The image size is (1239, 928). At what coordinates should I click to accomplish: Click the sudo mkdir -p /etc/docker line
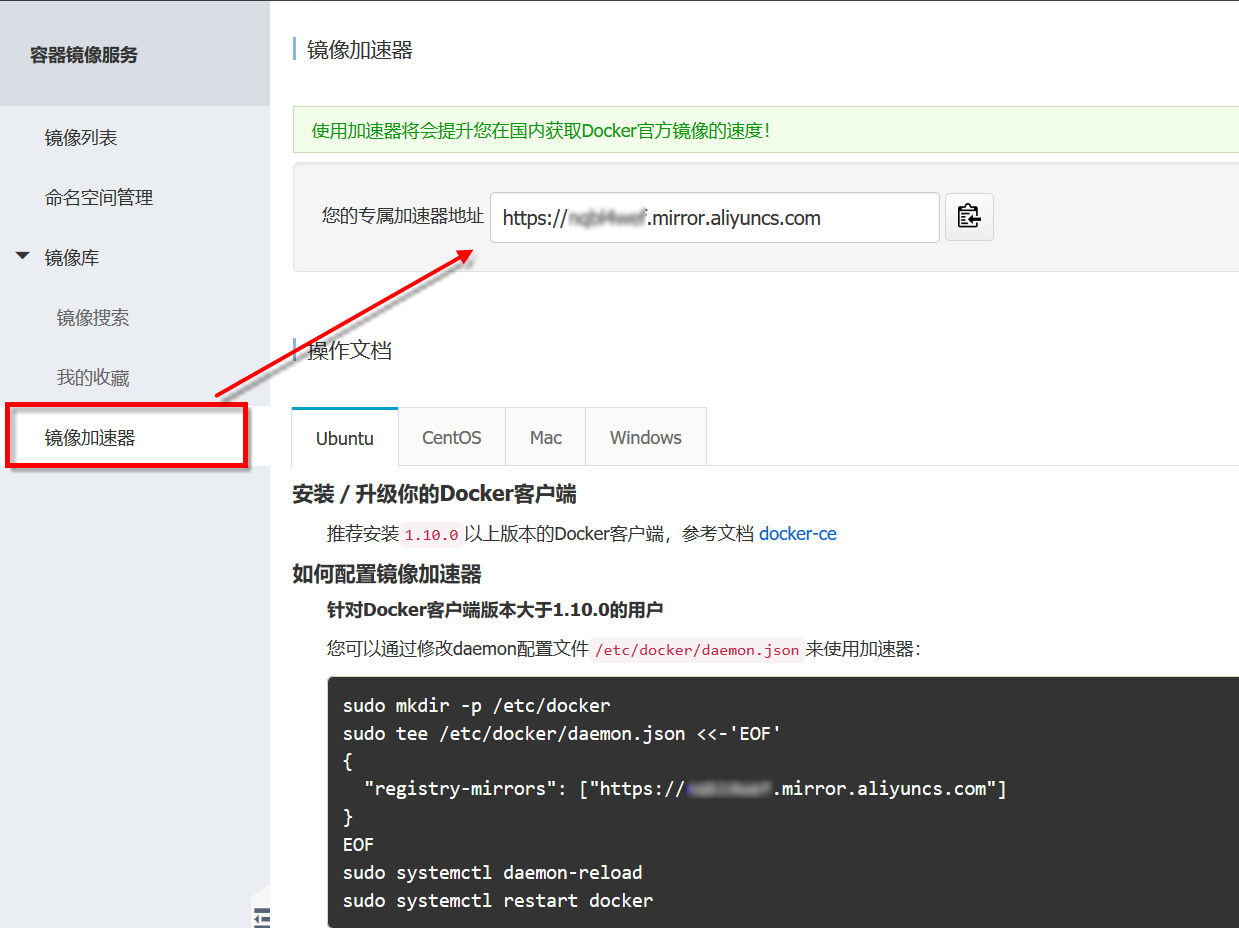tap(476, 705)
